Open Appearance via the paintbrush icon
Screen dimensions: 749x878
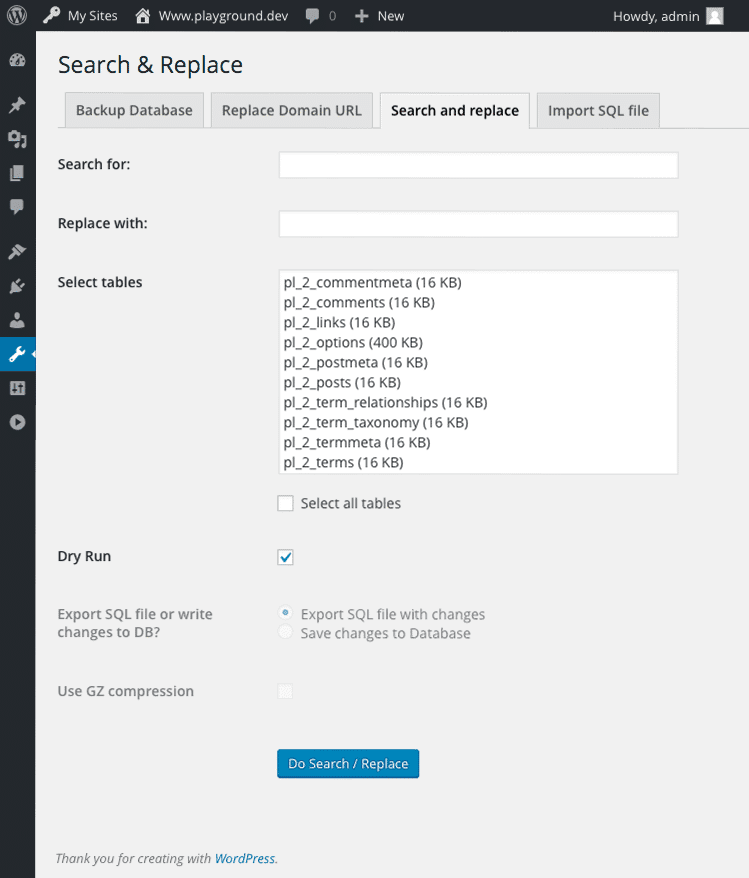[x=17, y=251]
